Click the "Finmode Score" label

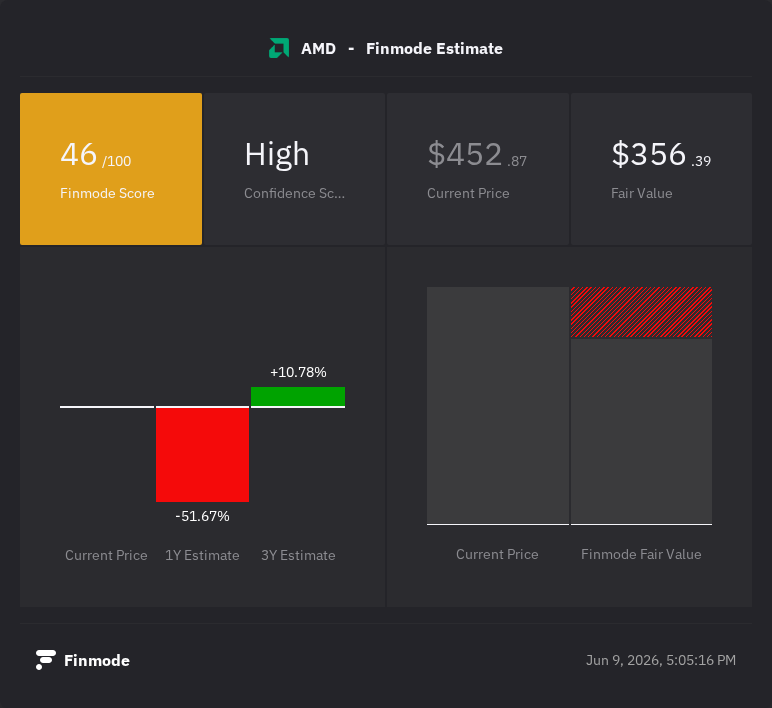click(x=107, y=193)
